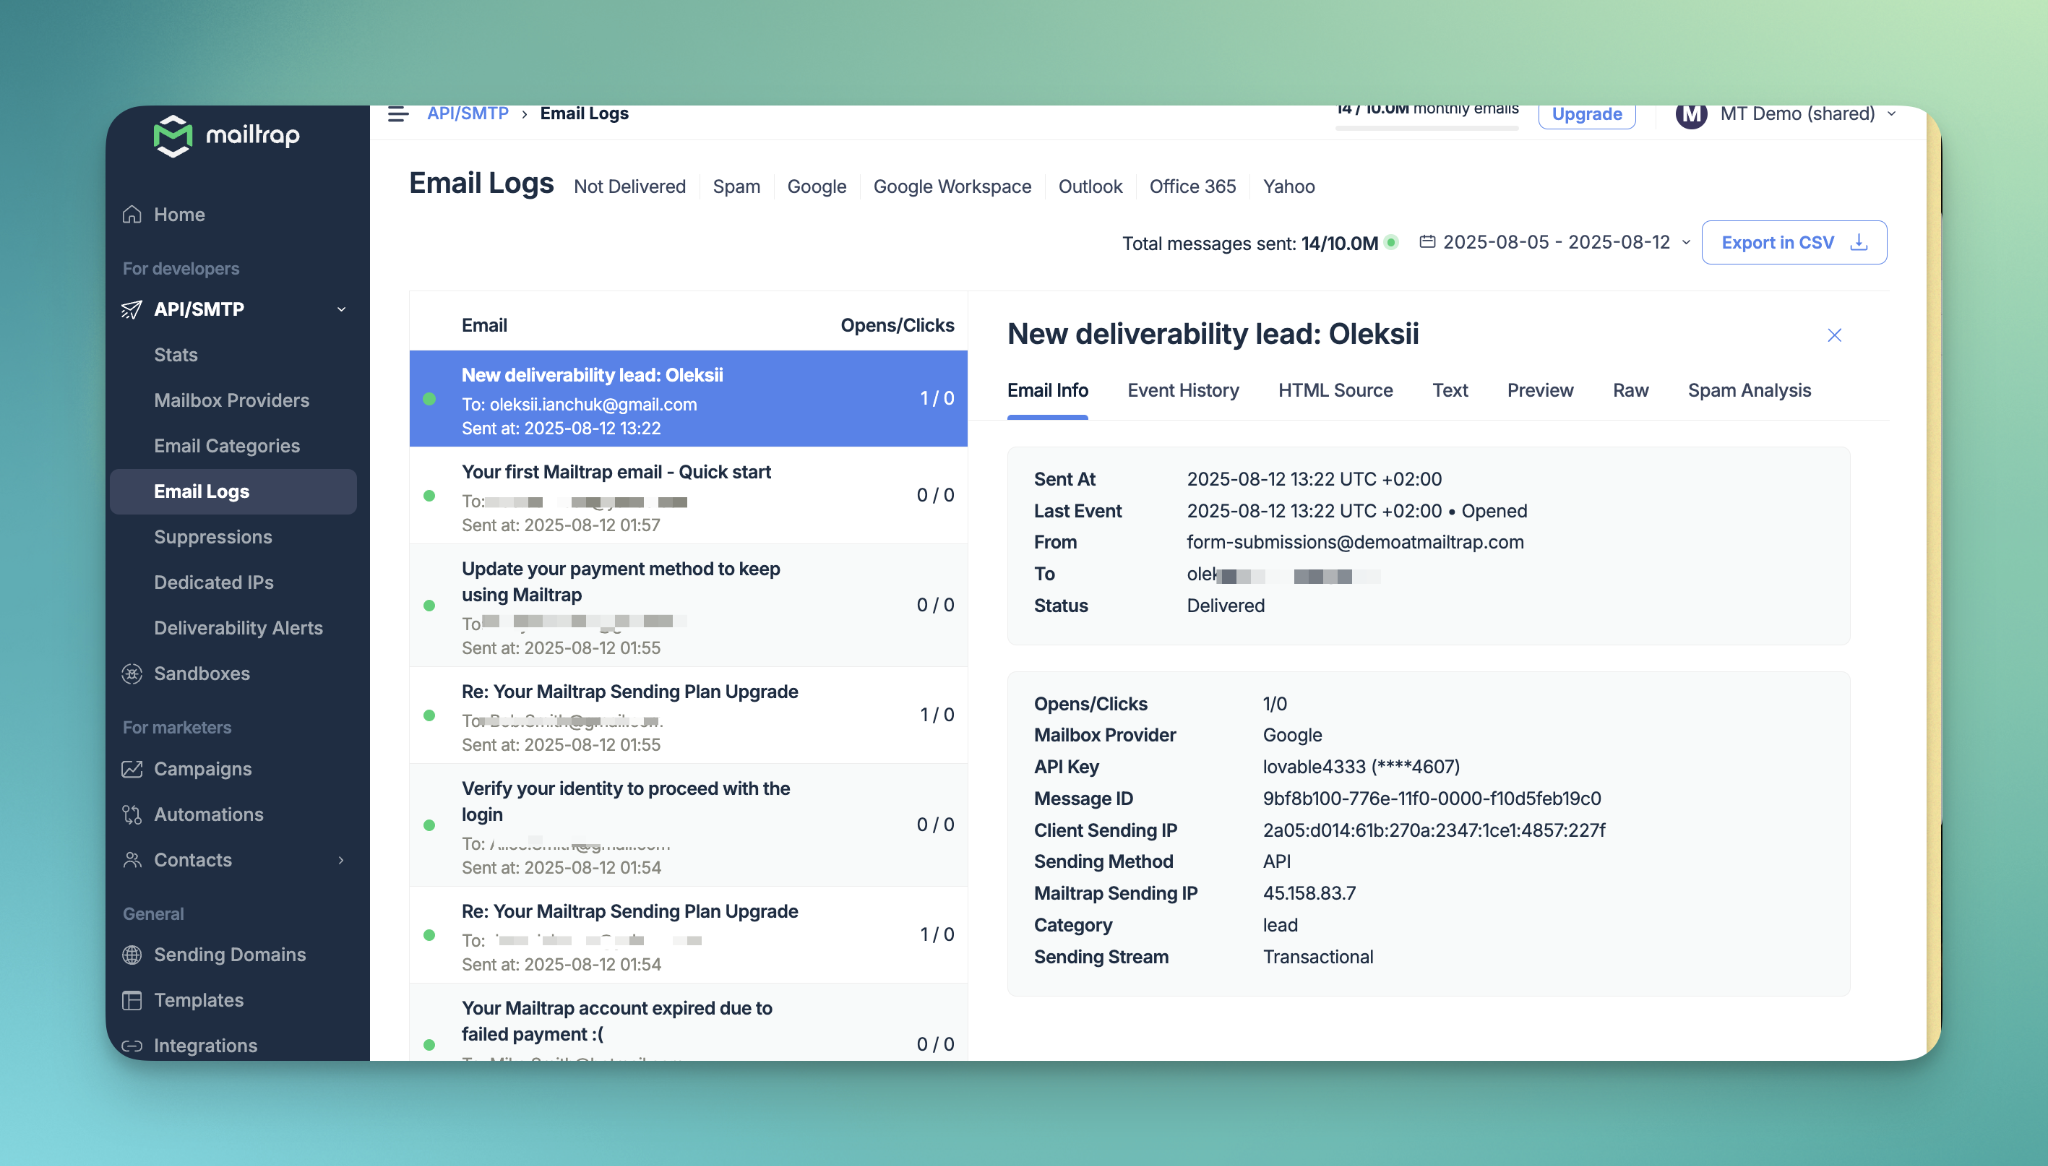
Task: Select 'Verify your identity to proceed' email row
Action: pos(688,826)
